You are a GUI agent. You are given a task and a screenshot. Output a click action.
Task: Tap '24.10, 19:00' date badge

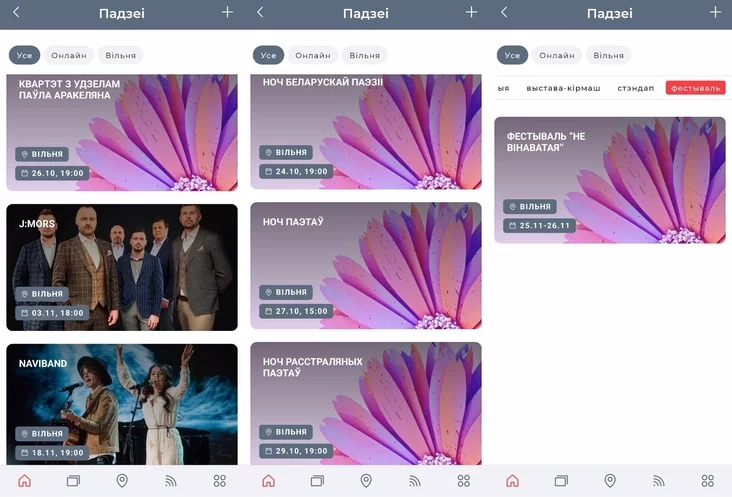pyautogui.click(x=296, y=171)
